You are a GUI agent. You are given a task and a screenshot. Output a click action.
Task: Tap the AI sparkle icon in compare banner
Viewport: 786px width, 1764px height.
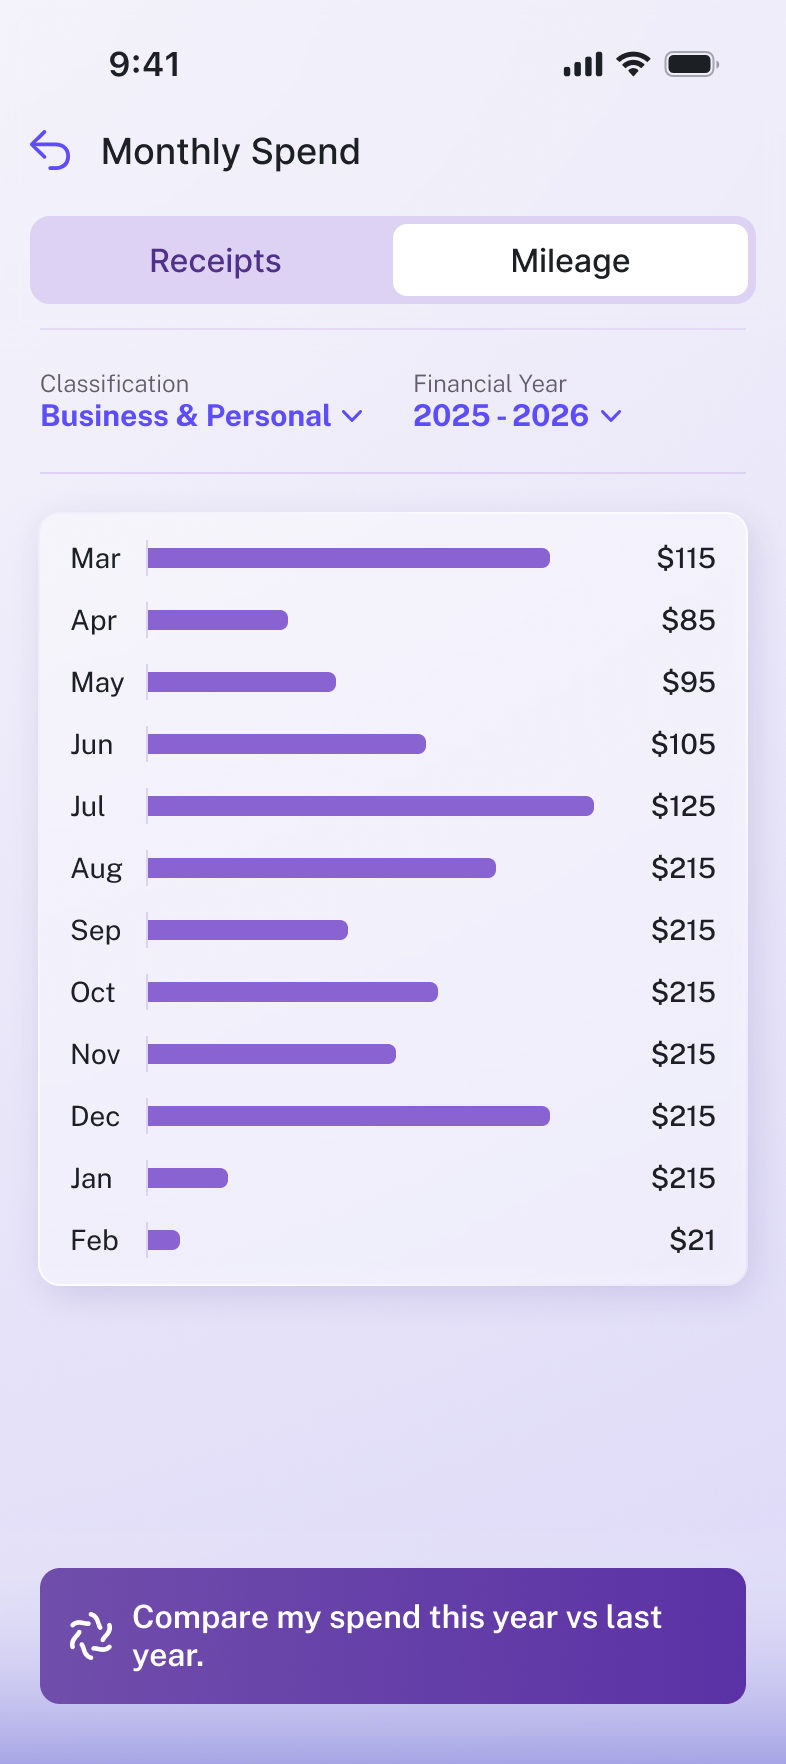click(x=91, y=1636)
